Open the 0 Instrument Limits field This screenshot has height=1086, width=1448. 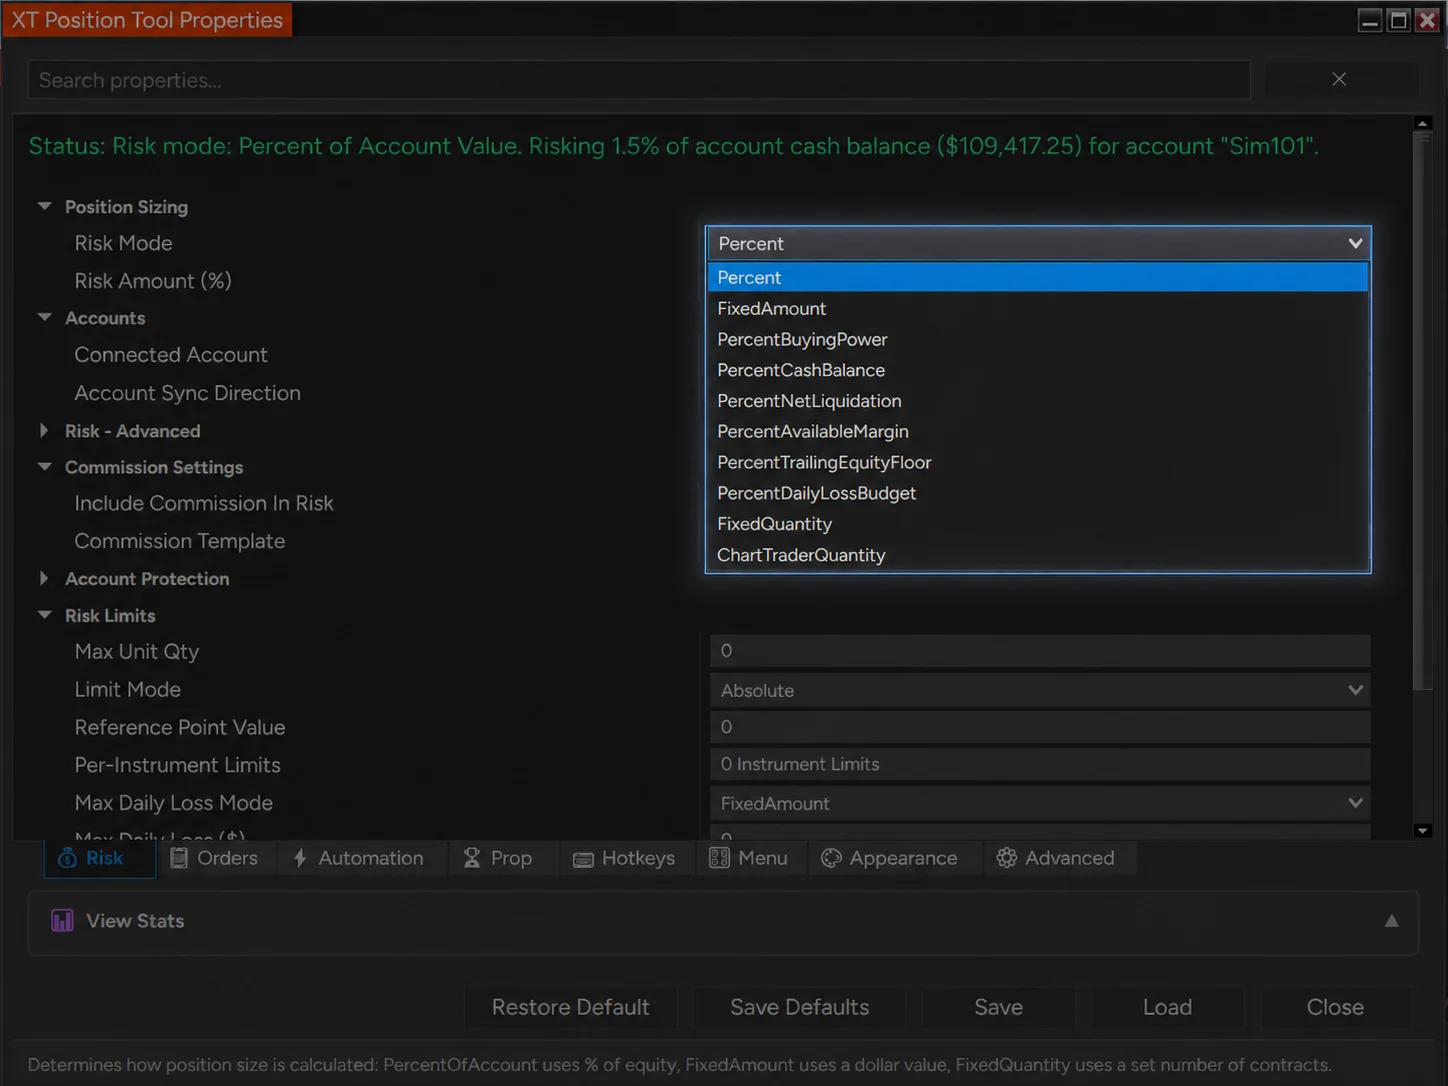[x=1040, y=764]
